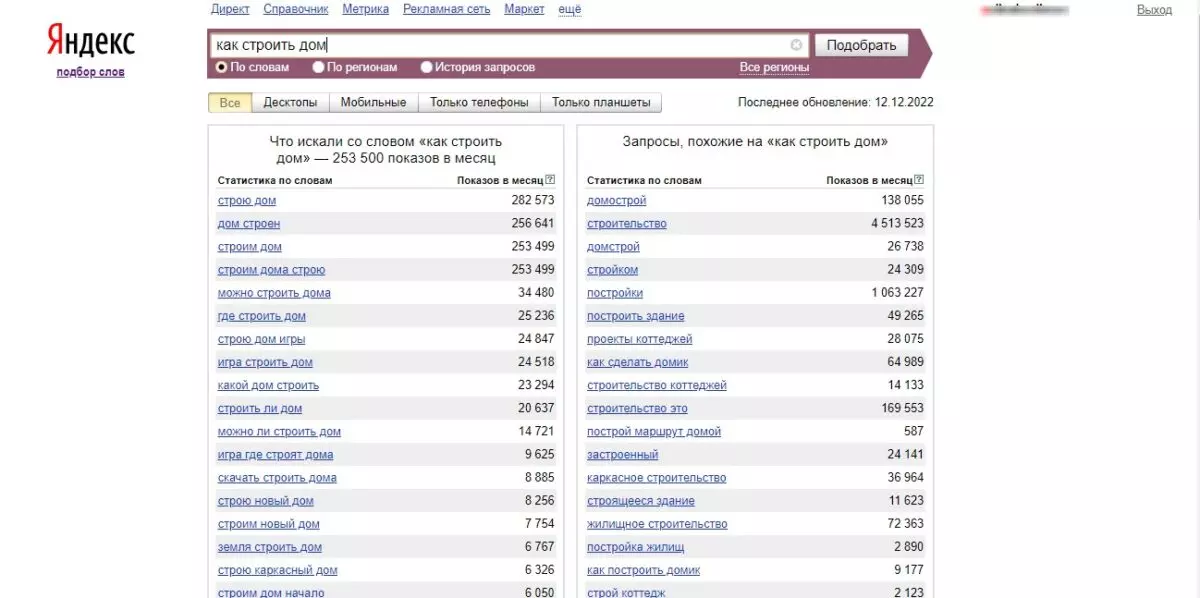Open the "земля строить дом" link

tap(270, 547)
